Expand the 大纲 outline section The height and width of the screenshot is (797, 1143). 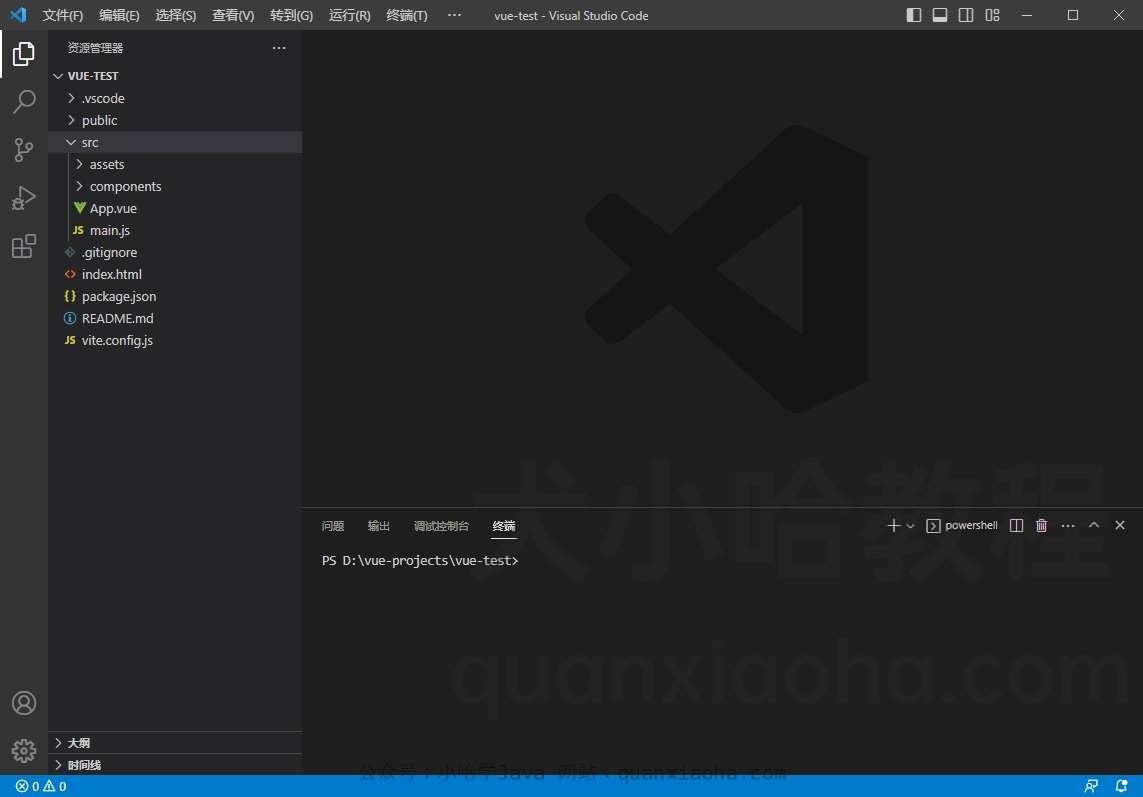(78, 743)
